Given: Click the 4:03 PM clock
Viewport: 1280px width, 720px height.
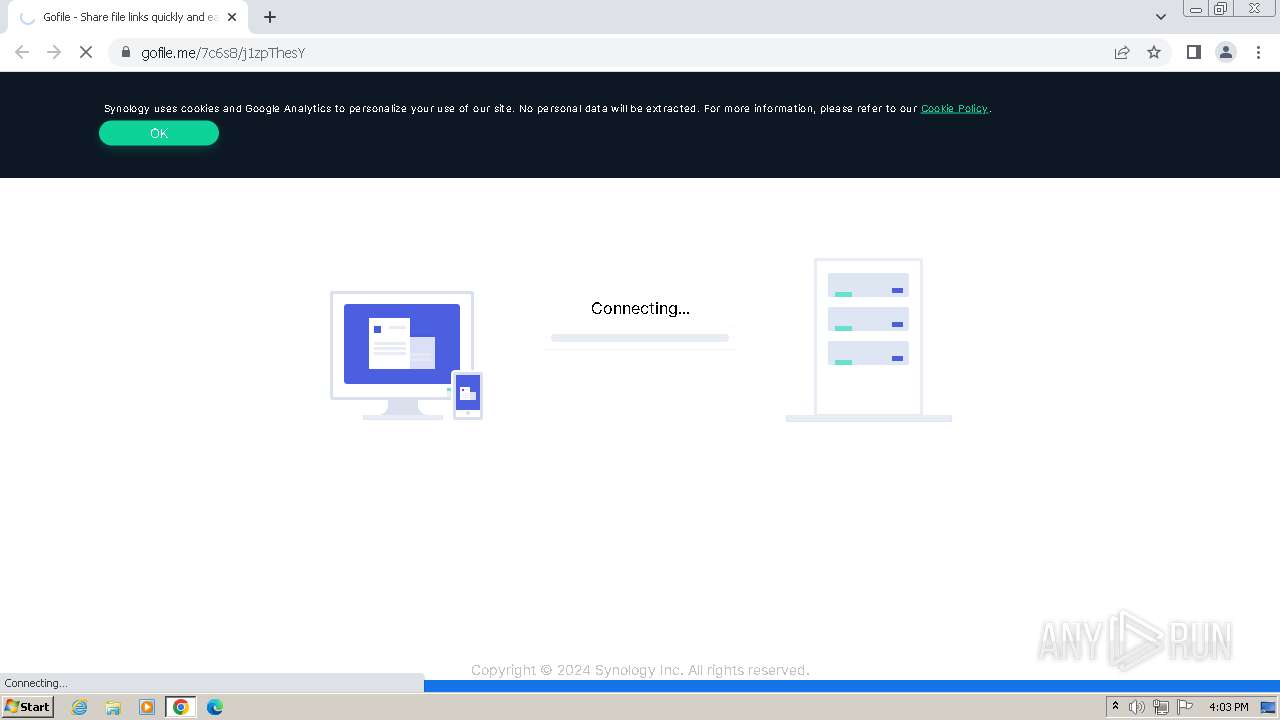Looking at the screenshot, I should point(1228,707).
